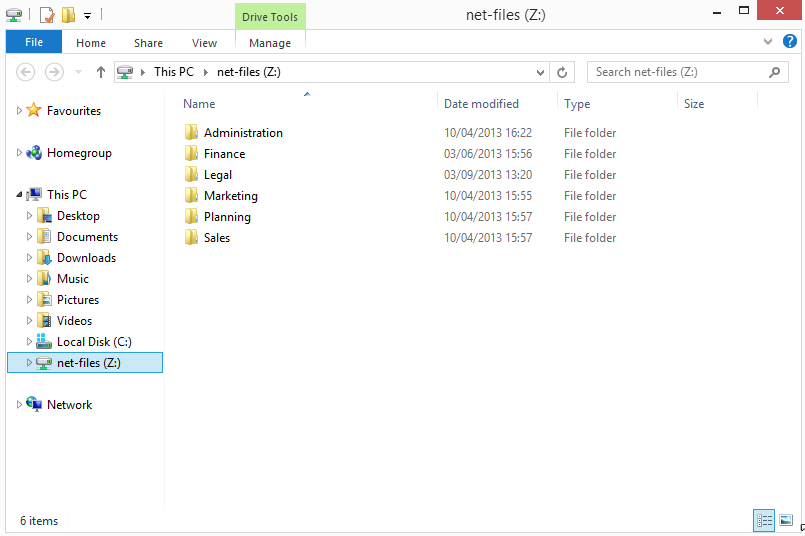This screenshot has height=536, width=805.
Task: Click the Planning folder name
Action: click(227, 217)
